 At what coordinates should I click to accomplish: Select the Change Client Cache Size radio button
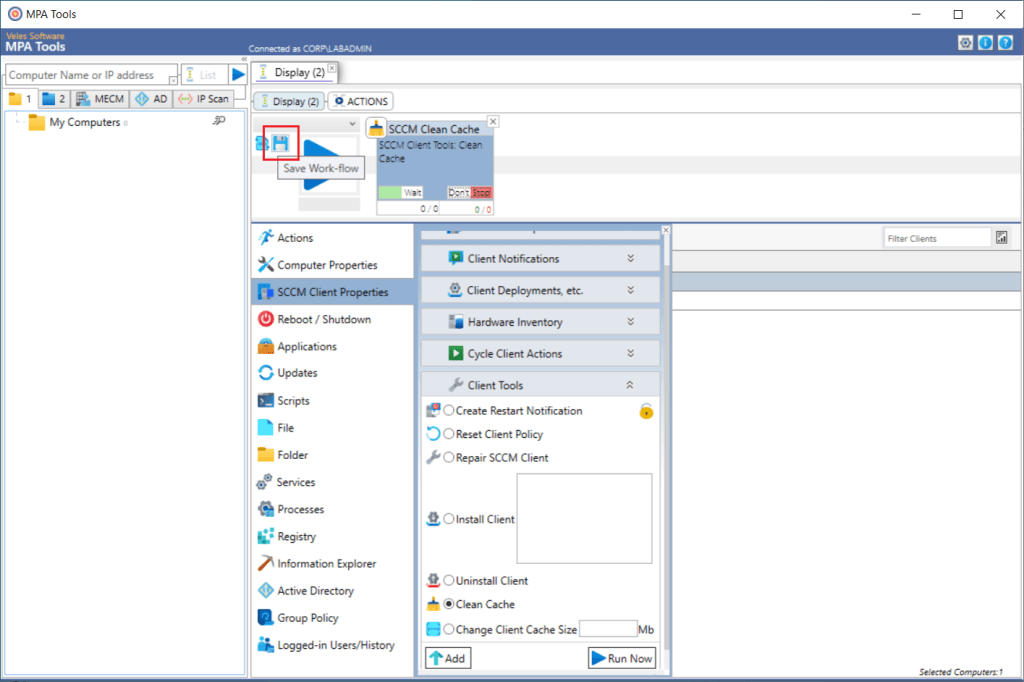[449, 629]
